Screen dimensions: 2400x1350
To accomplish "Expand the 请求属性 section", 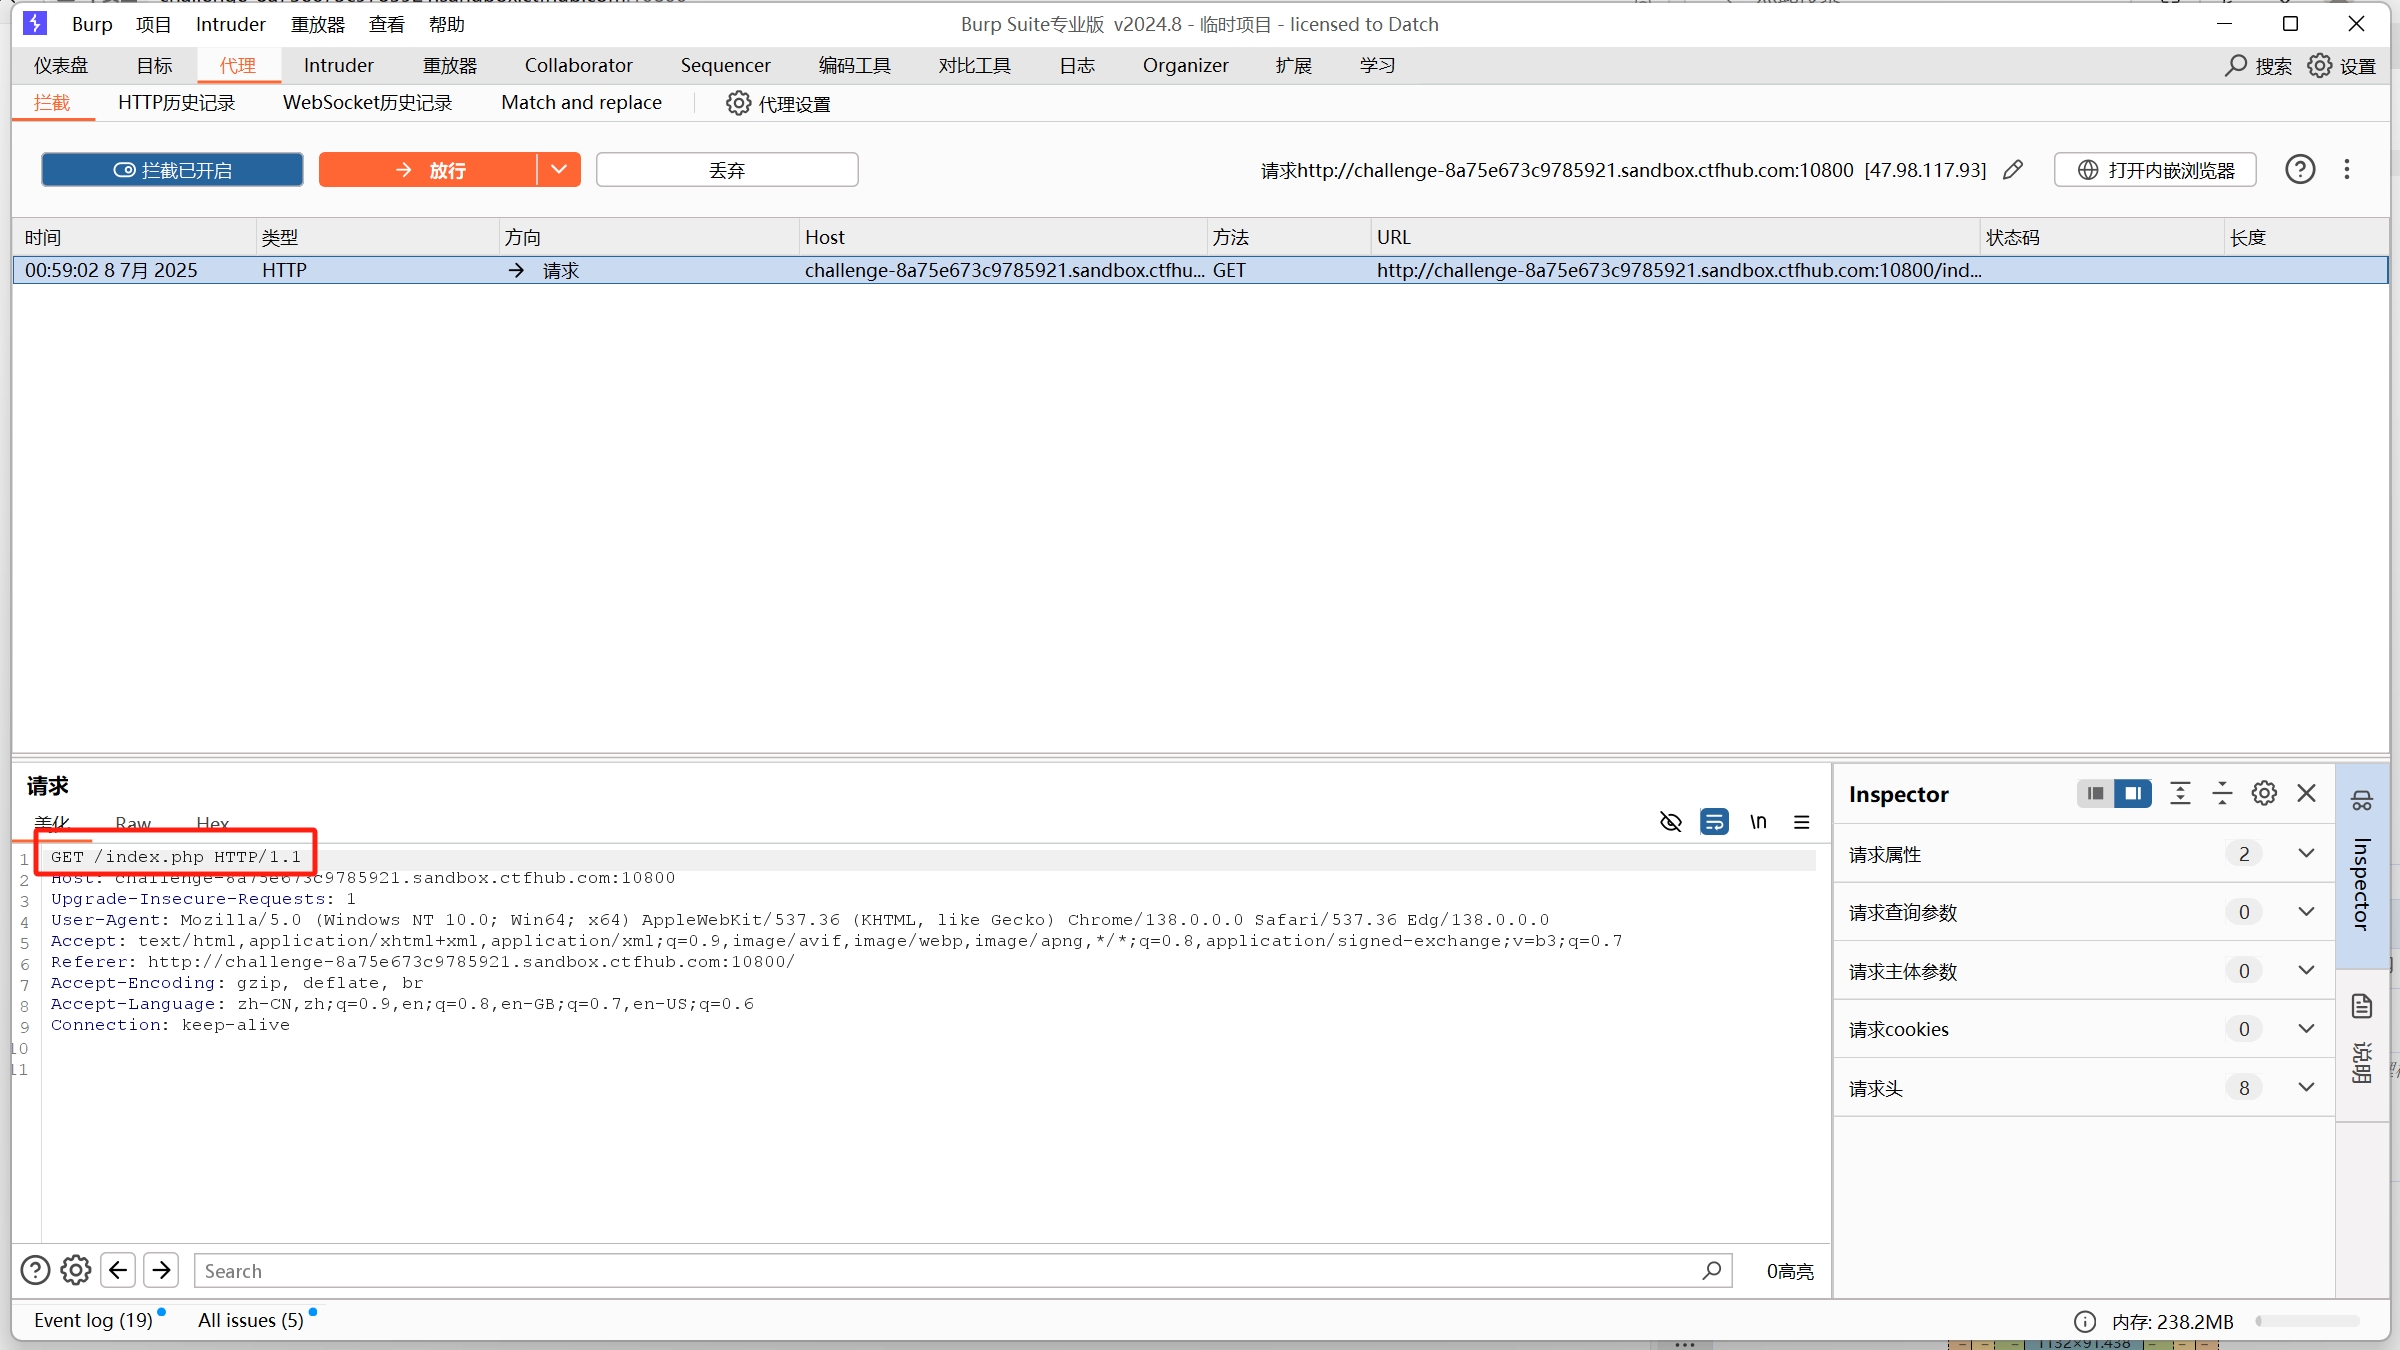I will coord(2306,854).
